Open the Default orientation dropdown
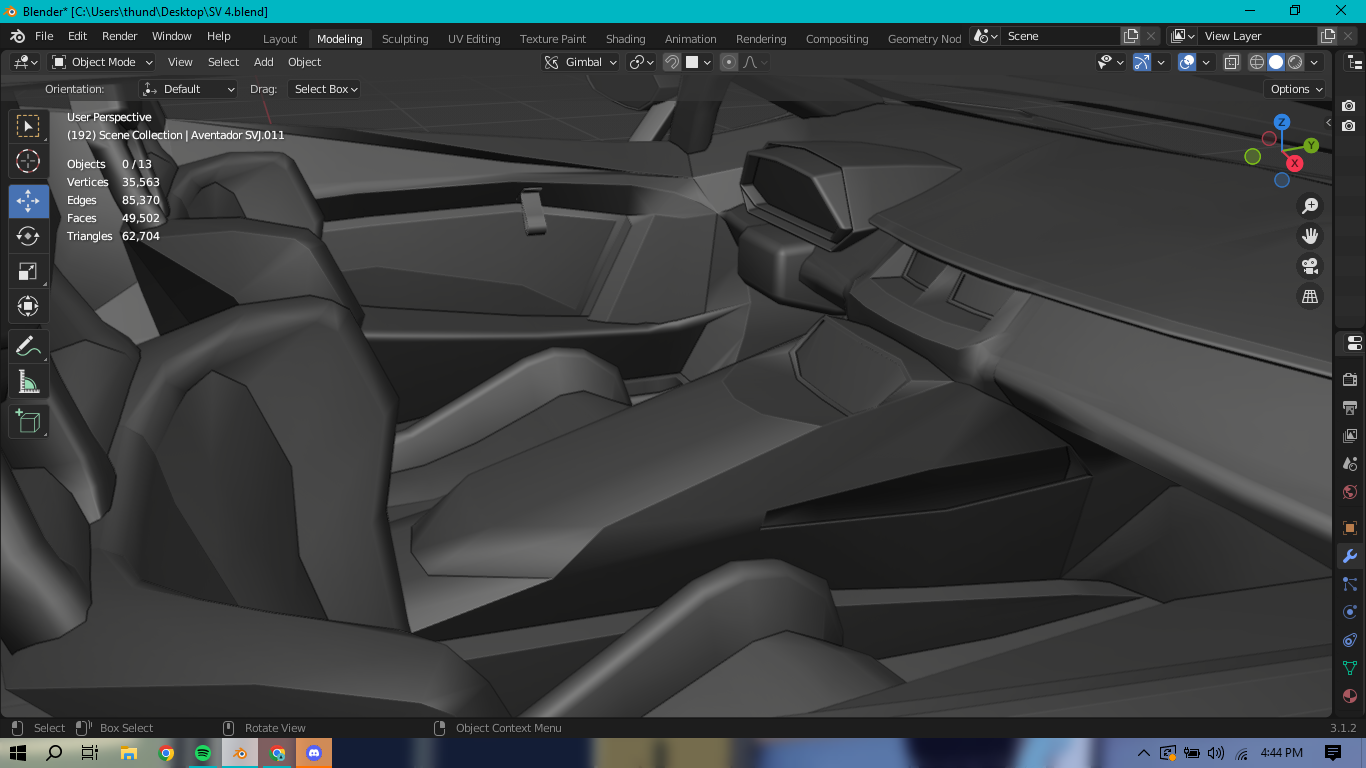1366x768 pixels. point(188,89)
